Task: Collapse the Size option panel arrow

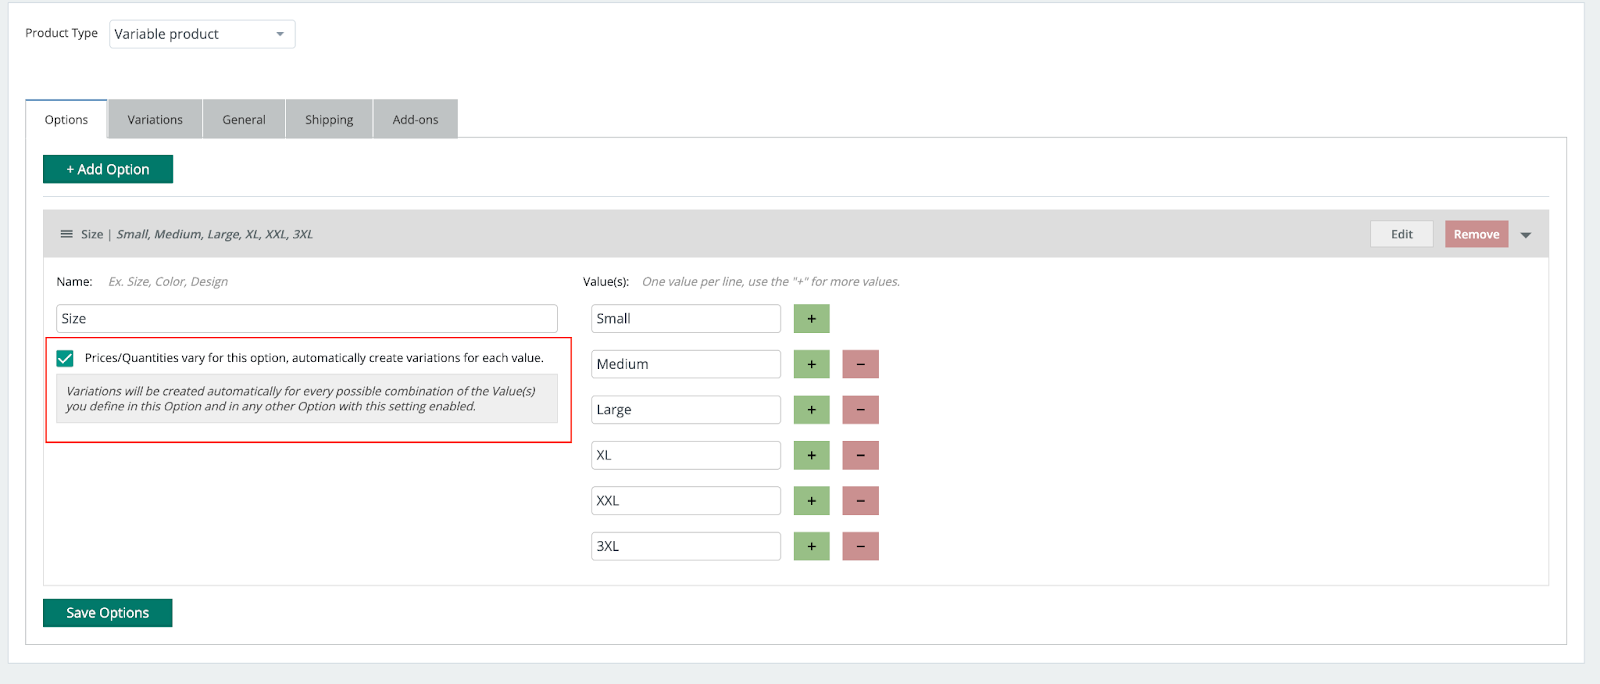Action: point(1526,235)
